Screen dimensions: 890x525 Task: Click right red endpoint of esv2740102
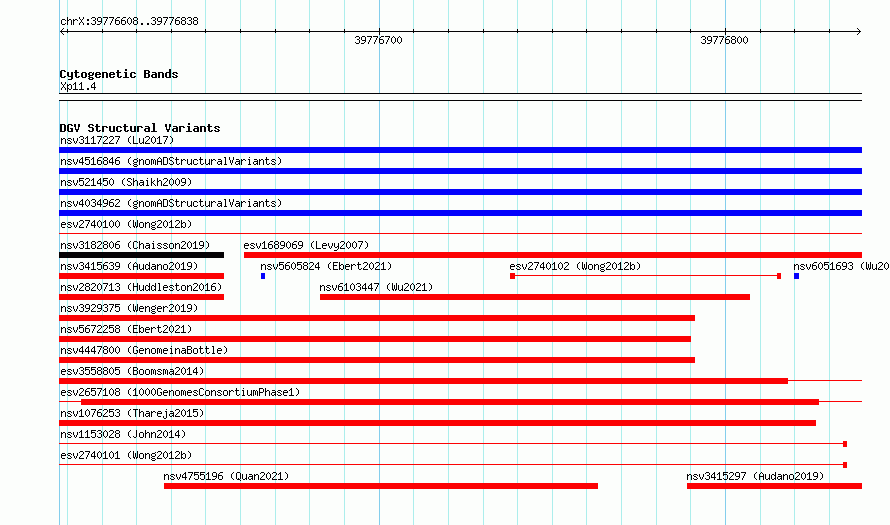point(779,276)
